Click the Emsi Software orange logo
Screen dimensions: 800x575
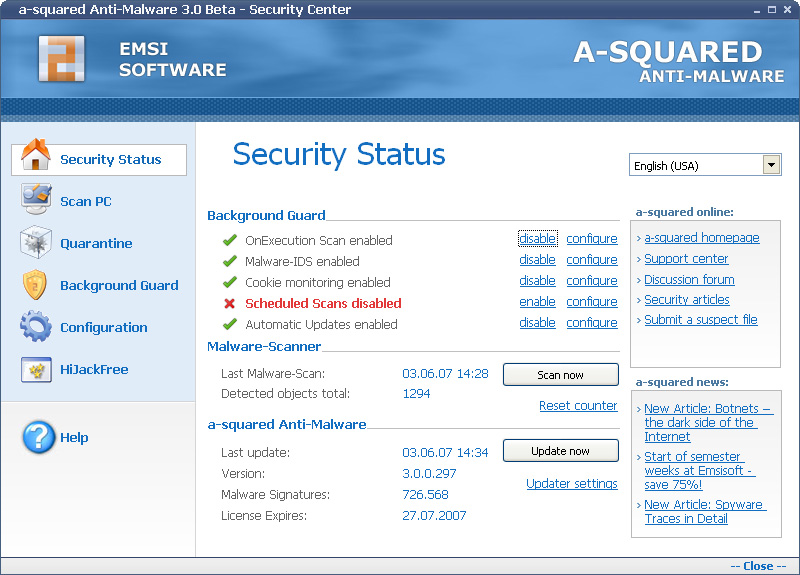62,59
